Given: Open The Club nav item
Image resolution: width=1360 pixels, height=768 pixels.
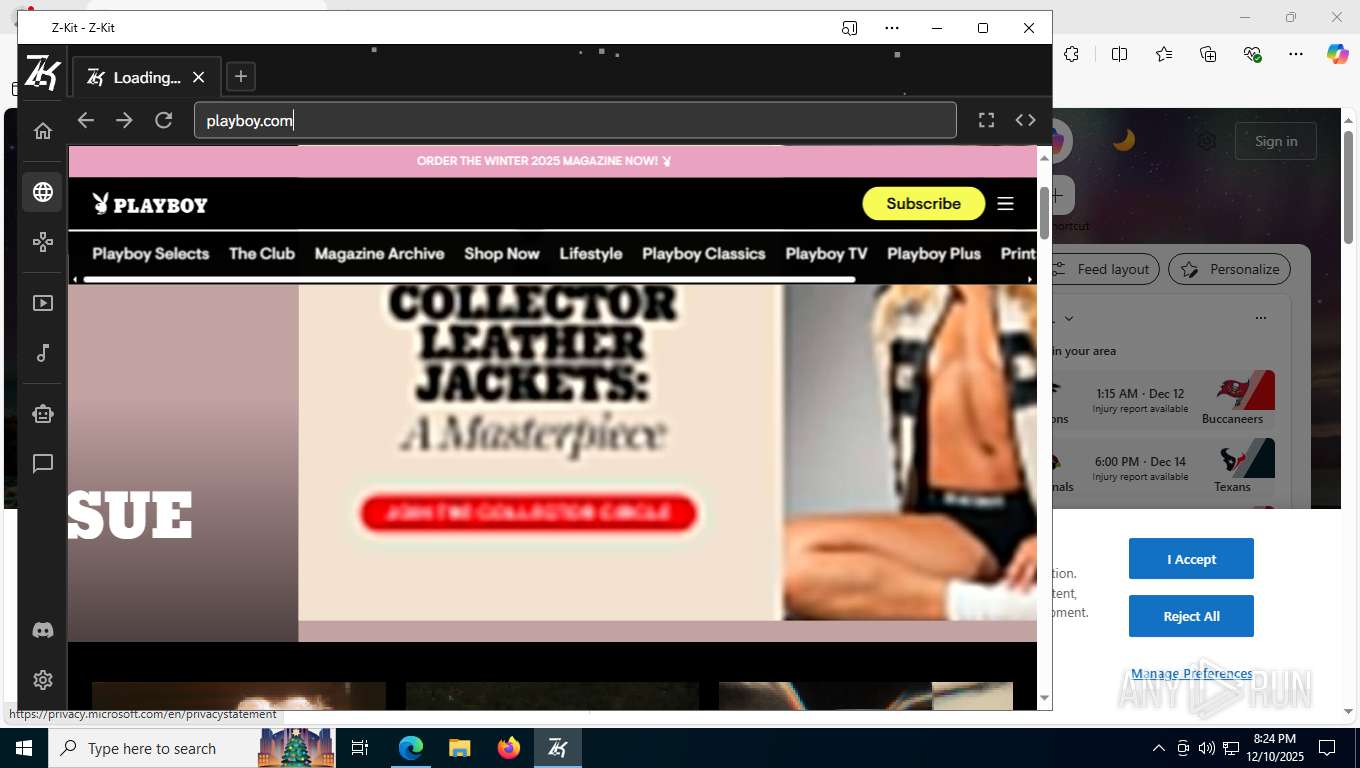Looking at the screenshot, I should pos(262,254).
